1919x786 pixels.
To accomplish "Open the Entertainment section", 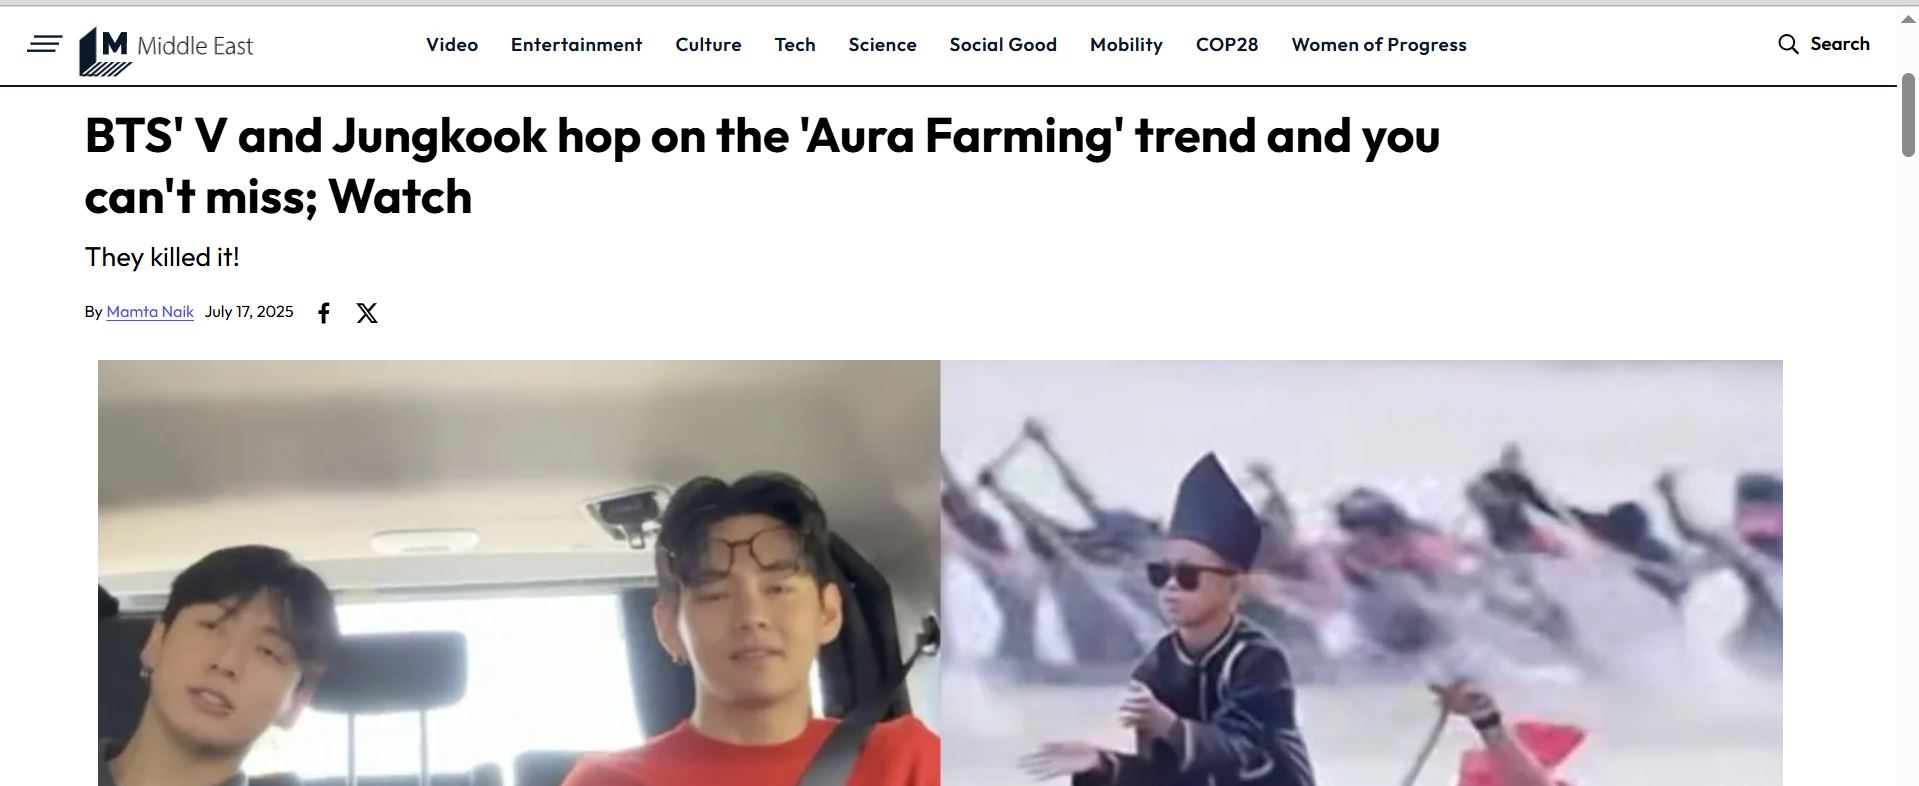I will [576, 45].
